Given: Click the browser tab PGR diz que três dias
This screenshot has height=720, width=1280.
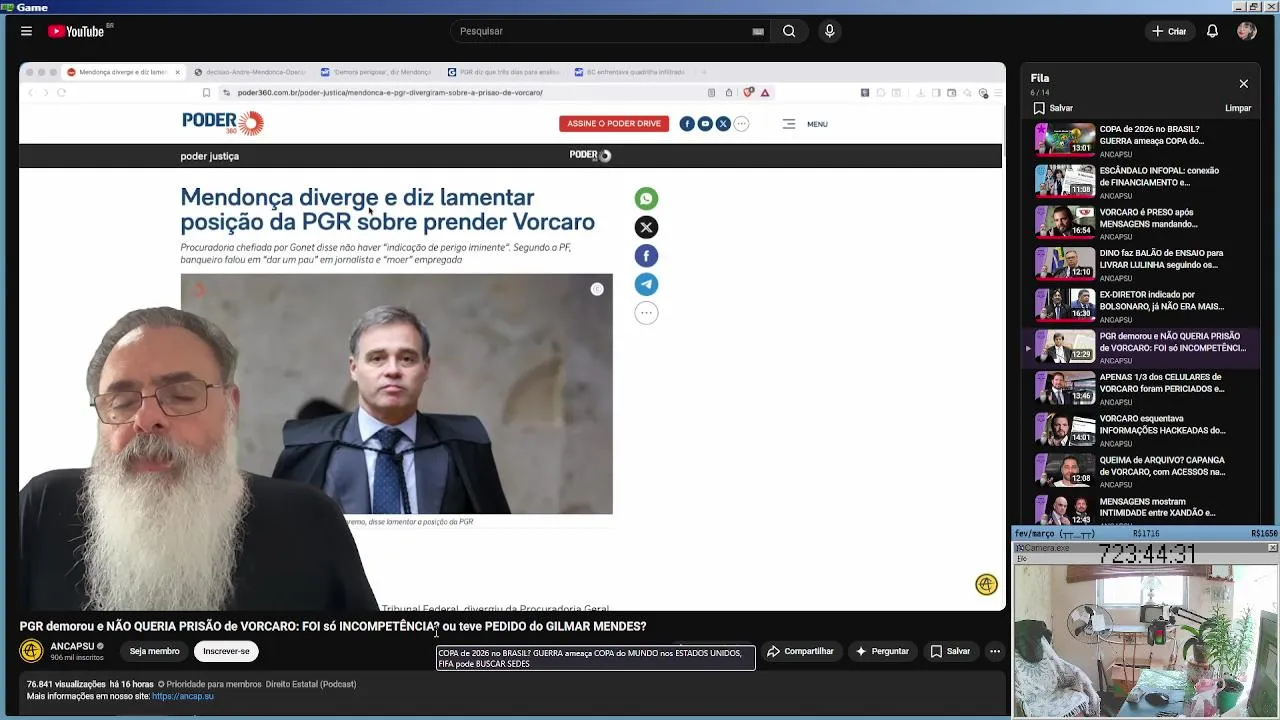Looking at the screenshot, I should (x=504, y=72).
